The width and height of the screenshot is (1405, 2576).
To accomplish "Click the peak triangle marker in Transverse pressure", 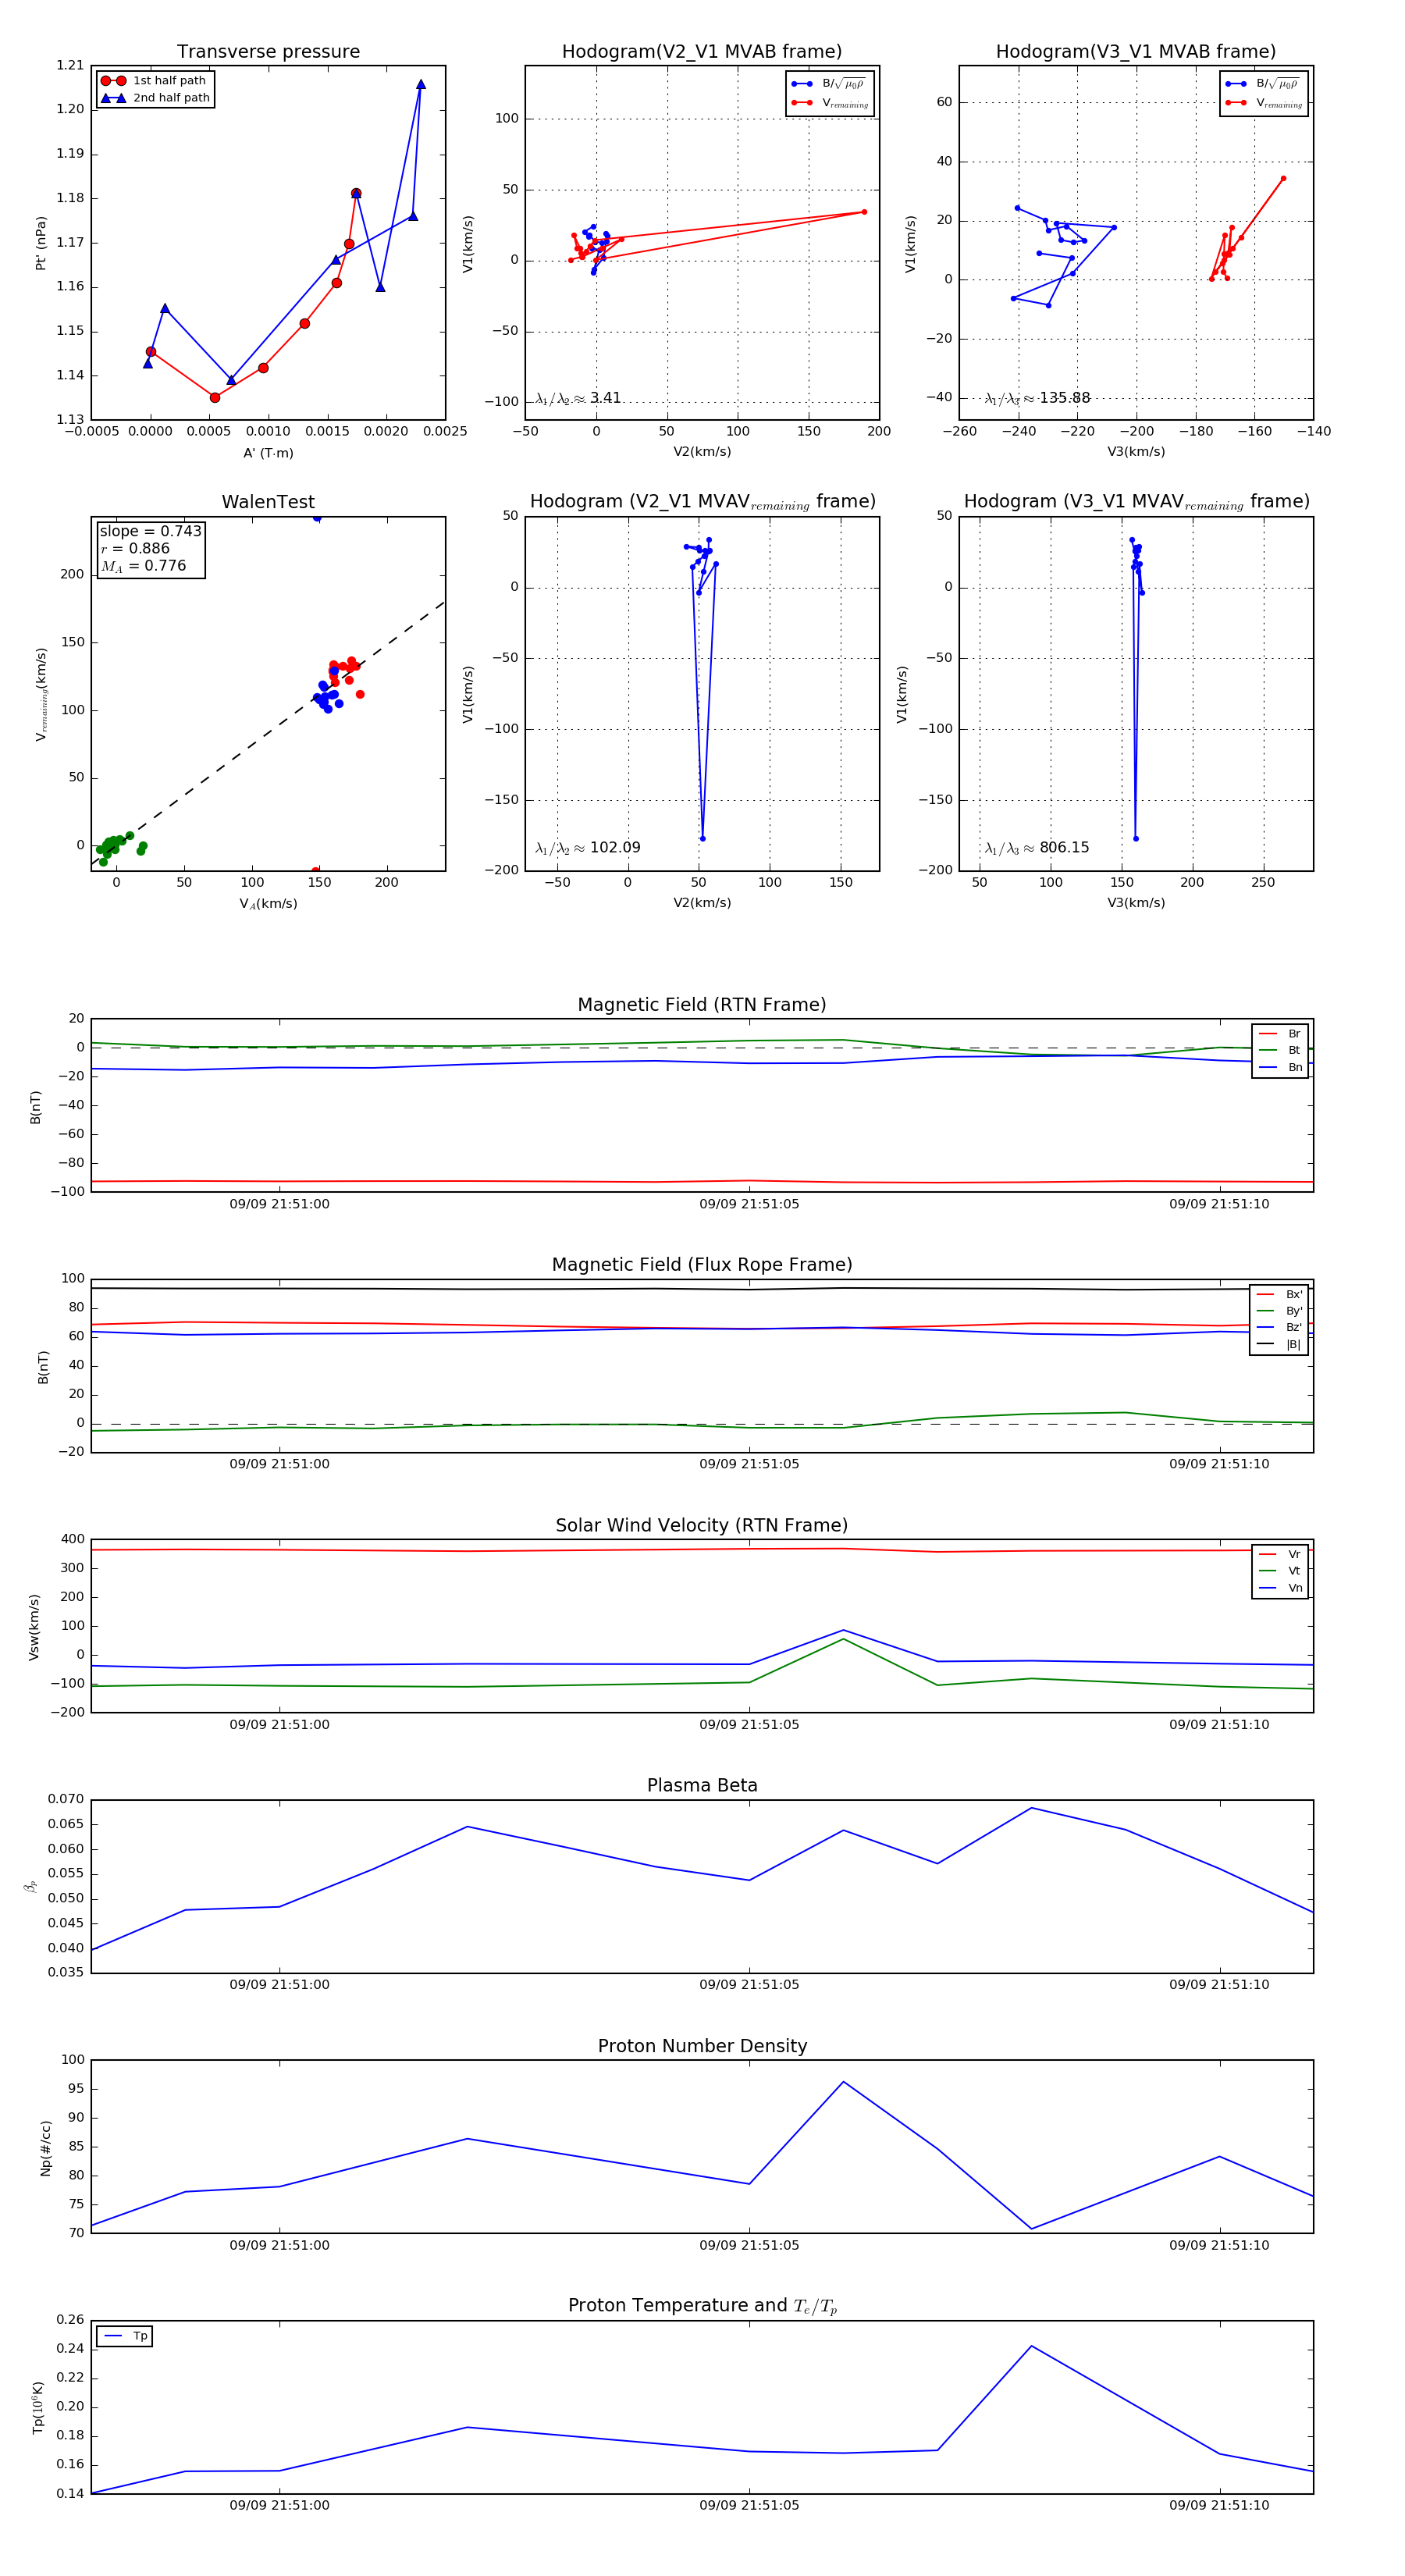I will tap(421, 84).
